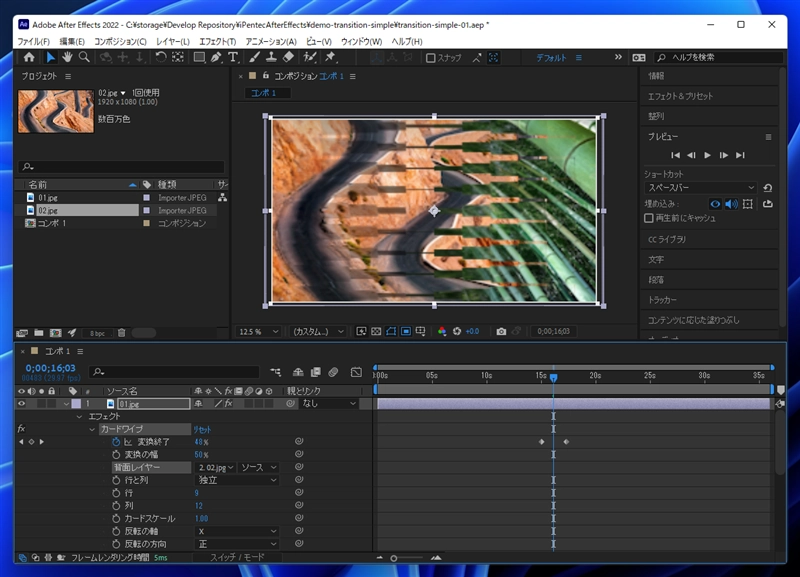
Task: Collapse the カードワイプ effect group
Action: [x=92, y=430]
